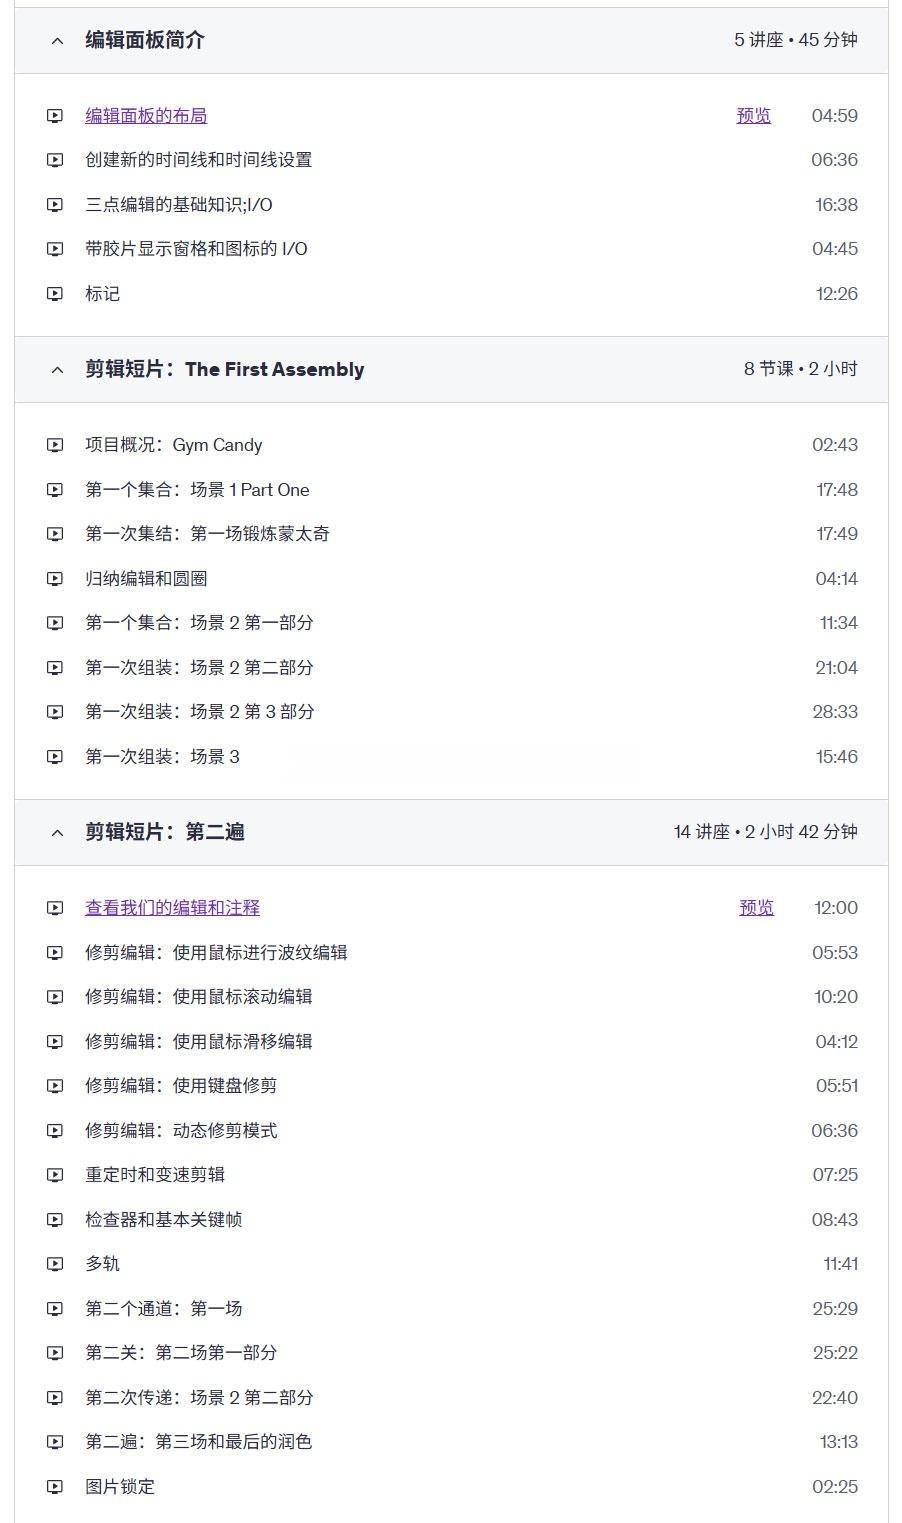Click the play icon beside 图片锁定
902x1523 pixels.
click(x=57, y=1486)
